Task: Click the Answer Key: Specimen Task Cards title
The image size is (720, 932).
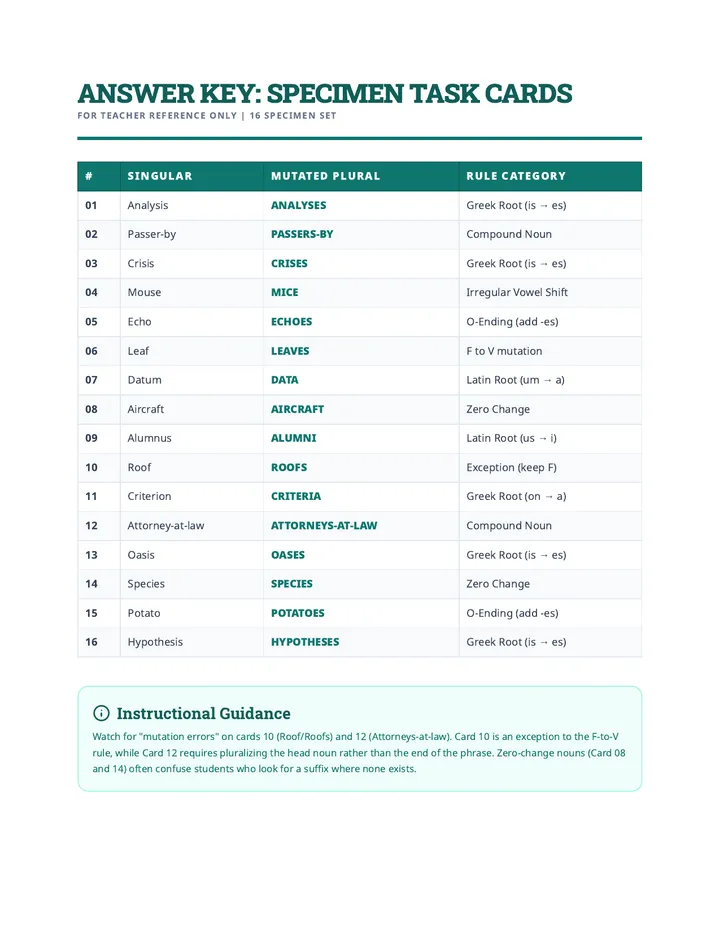Action: tap(325, 93)
